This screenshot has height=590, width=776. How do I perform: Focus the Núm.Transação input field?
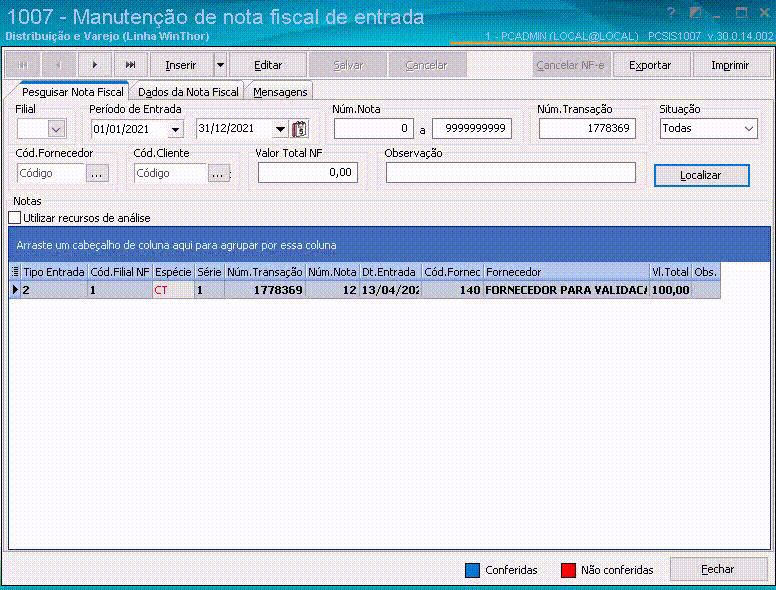(587, 129)
